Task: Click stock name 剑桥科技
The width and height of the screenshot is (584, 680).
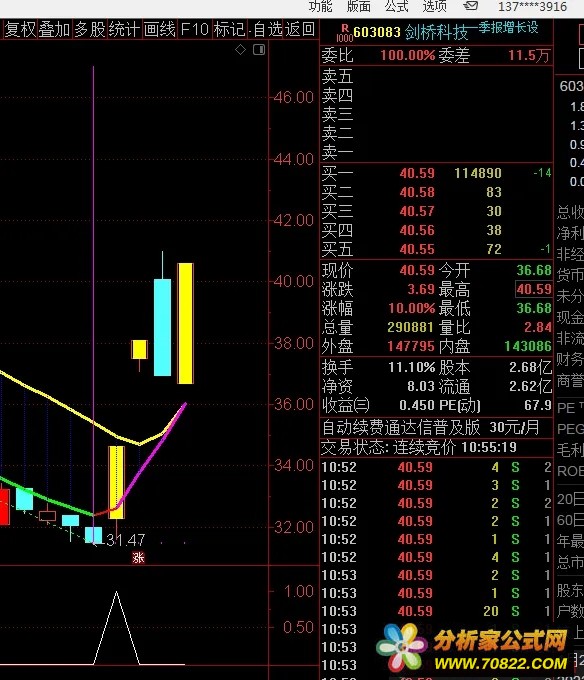Action: click(437, 32)
